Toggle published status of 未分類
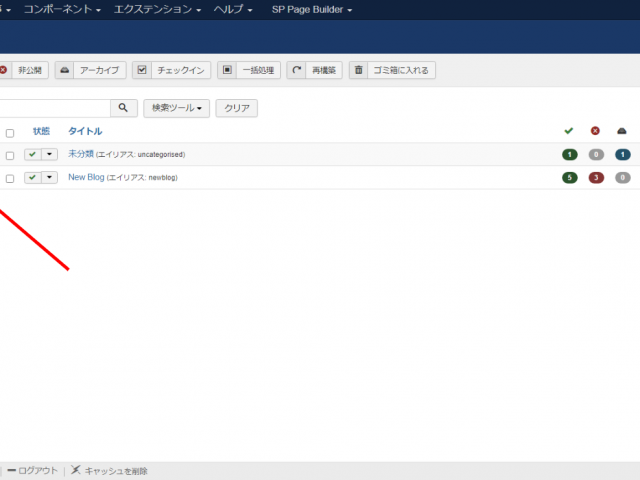This screenshot has height=480, width=640. point(33,154)
